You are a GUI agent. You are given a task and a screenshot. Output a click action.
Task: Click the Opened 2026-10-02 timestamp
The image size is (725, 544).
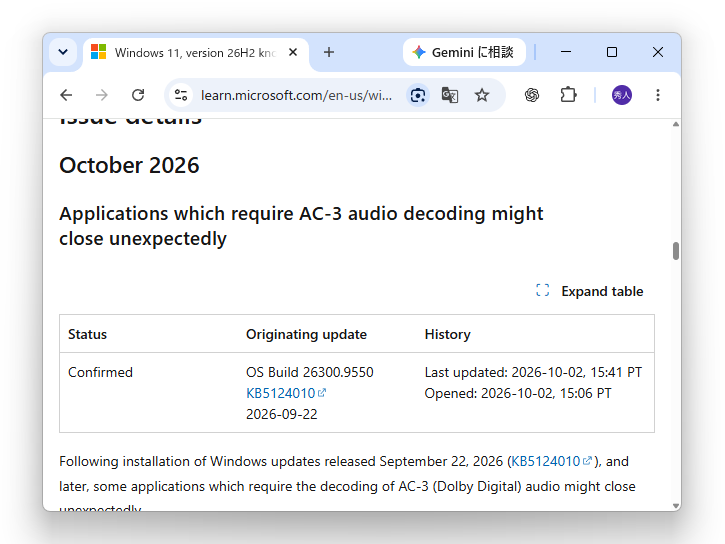pyautogui.click(x=518, y=393)
